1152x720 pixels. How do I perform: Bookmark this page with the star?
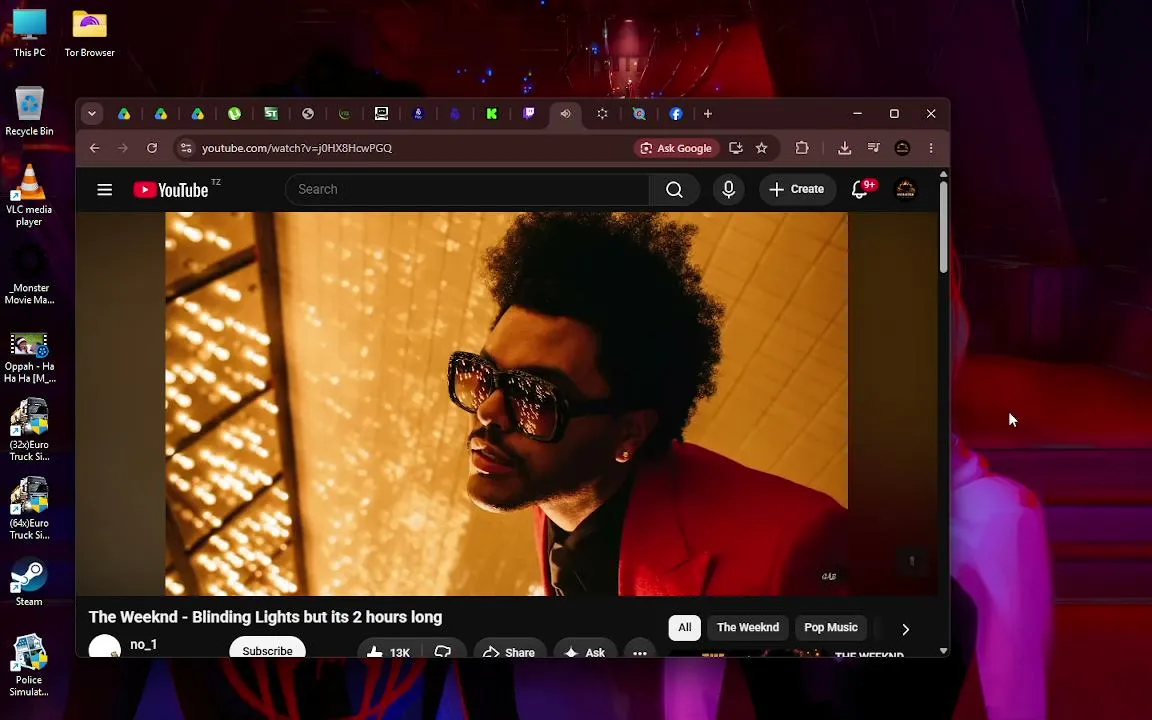point(762,148)
